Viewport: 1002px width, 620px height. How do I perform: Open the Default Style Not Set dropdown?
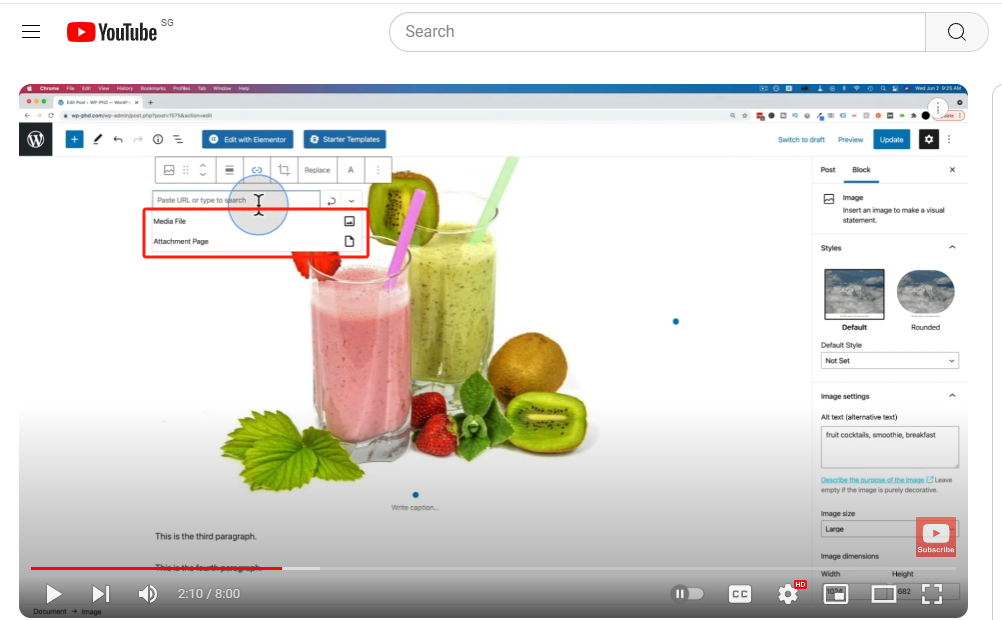click(890, 360)
